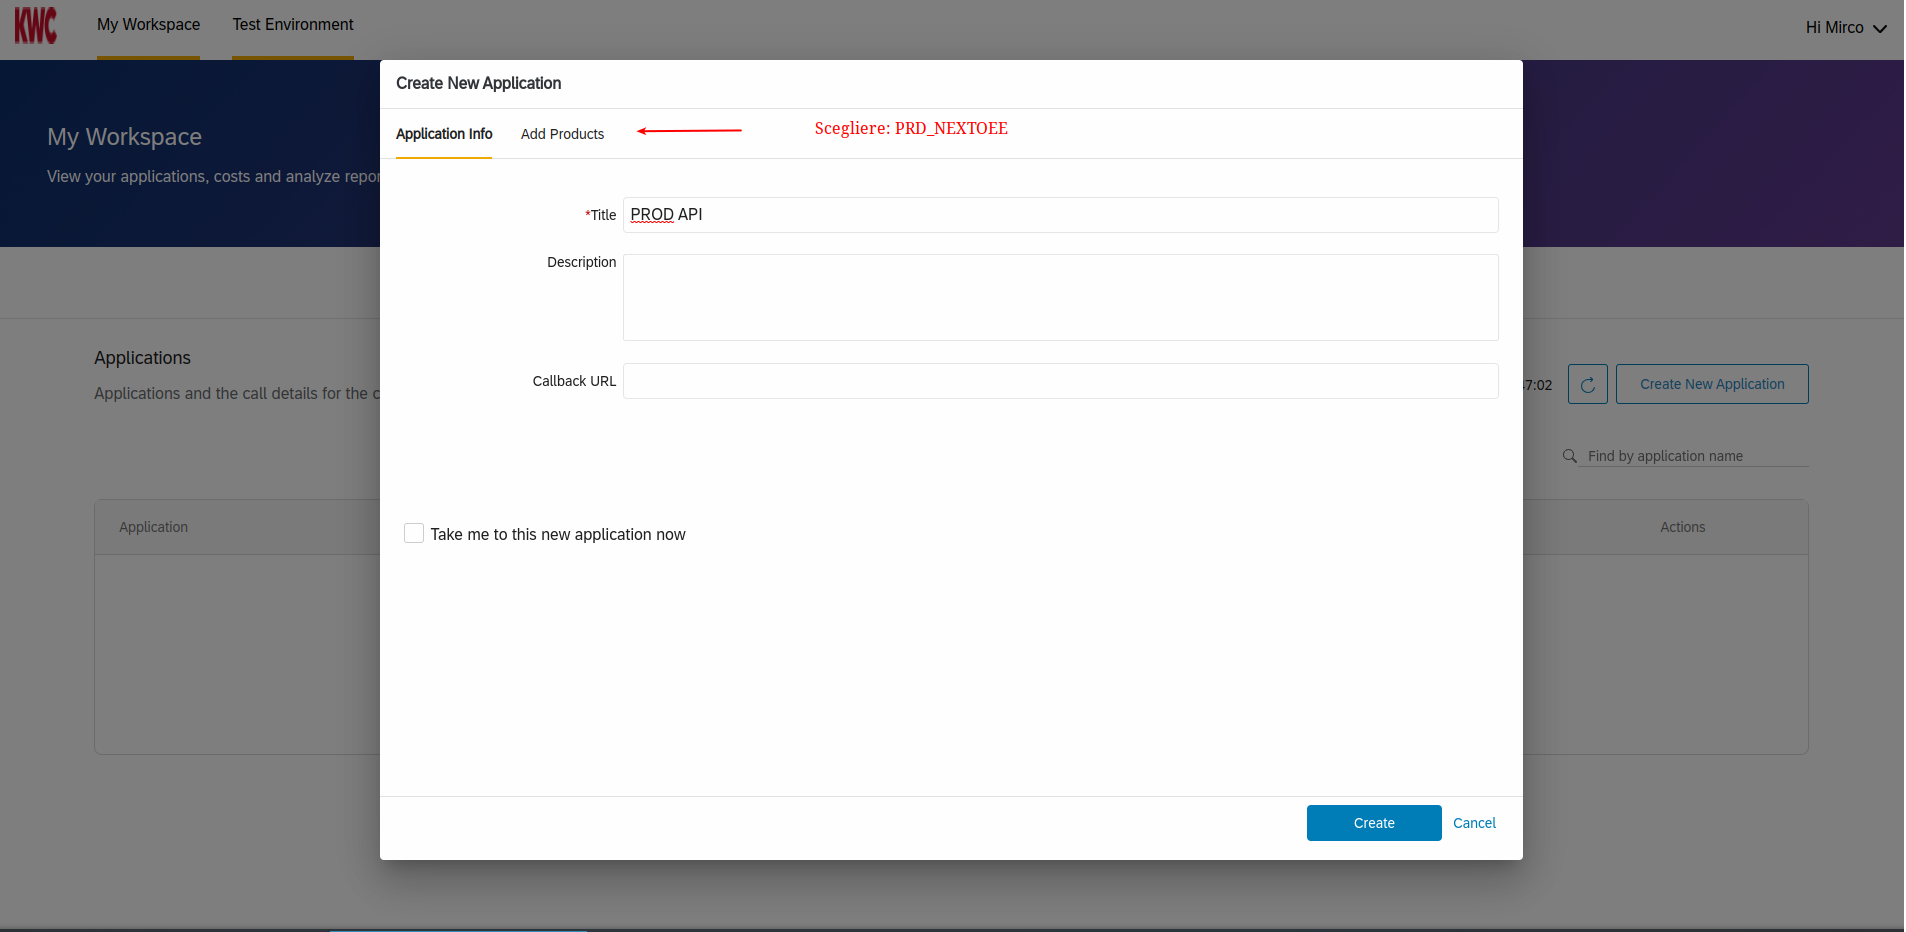Click the Description text area

(1060, 297)
